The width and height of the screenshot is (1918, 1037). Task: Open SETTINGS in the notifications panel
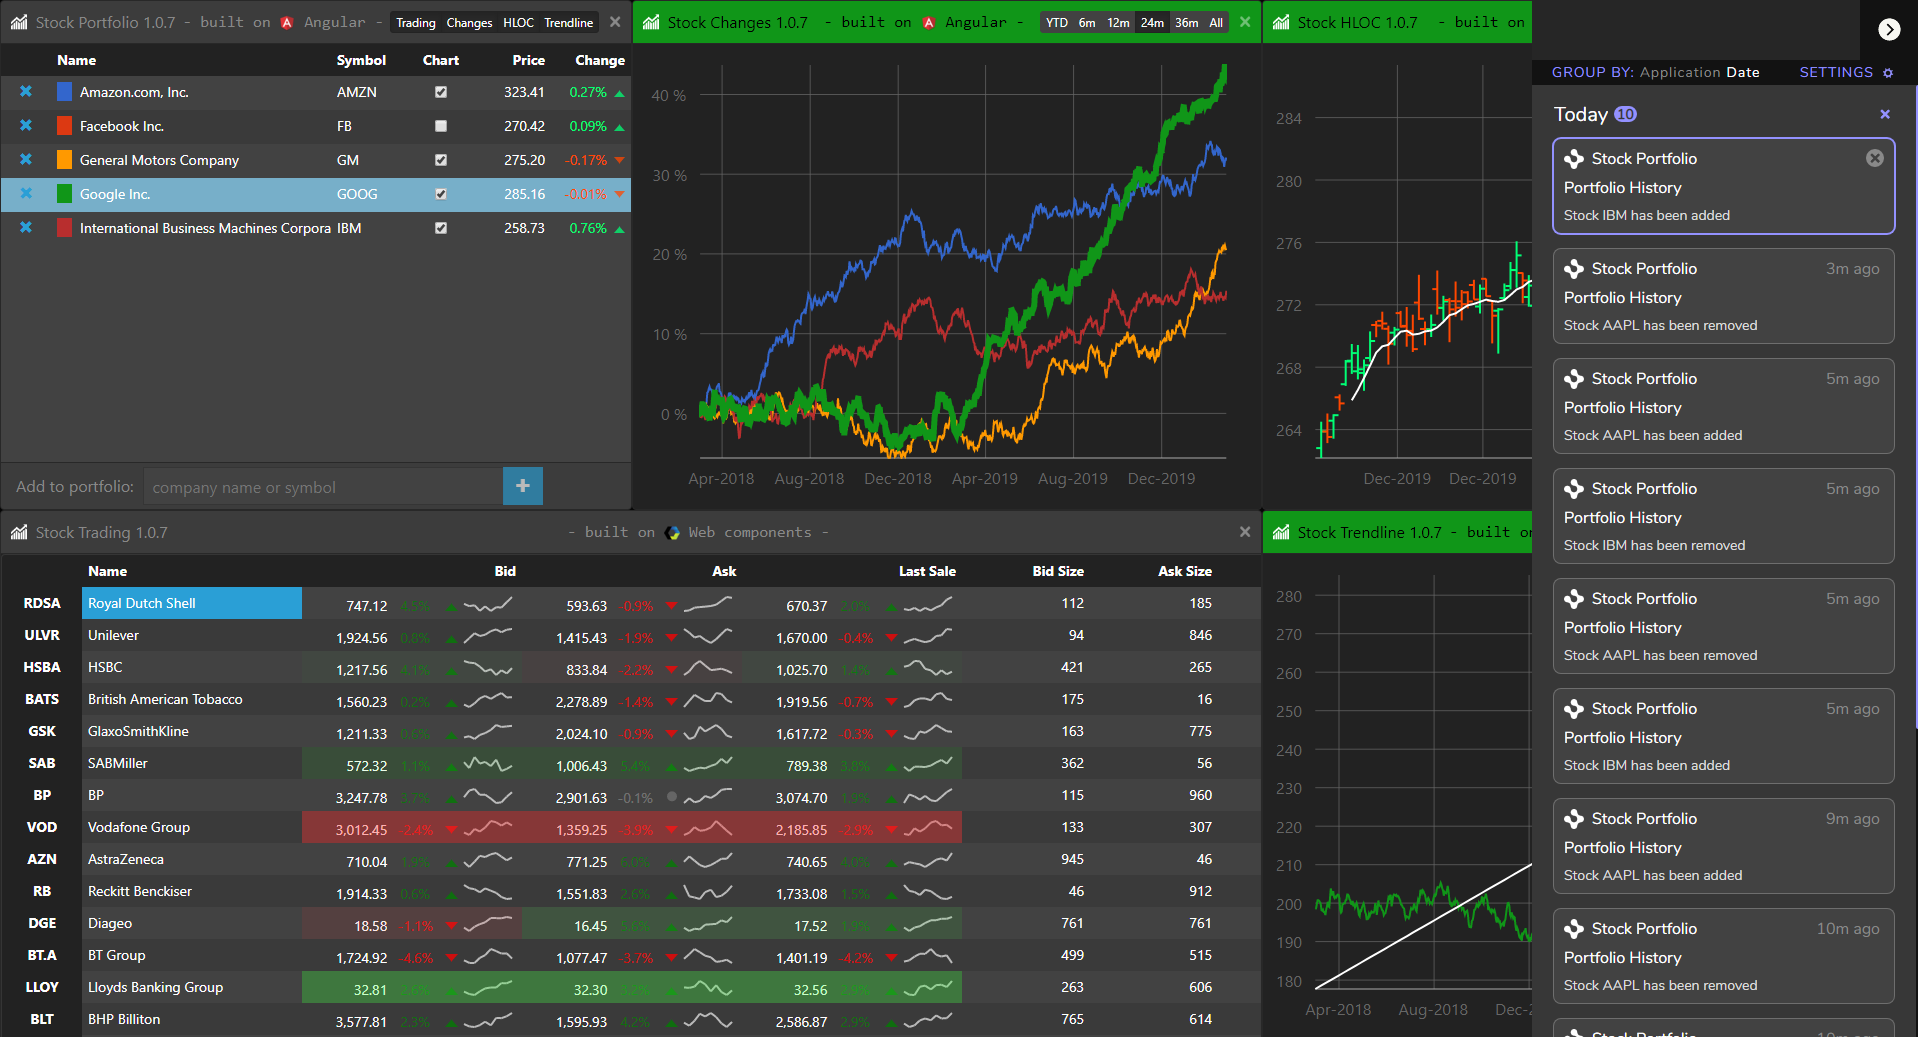[x=1834, y=72]
